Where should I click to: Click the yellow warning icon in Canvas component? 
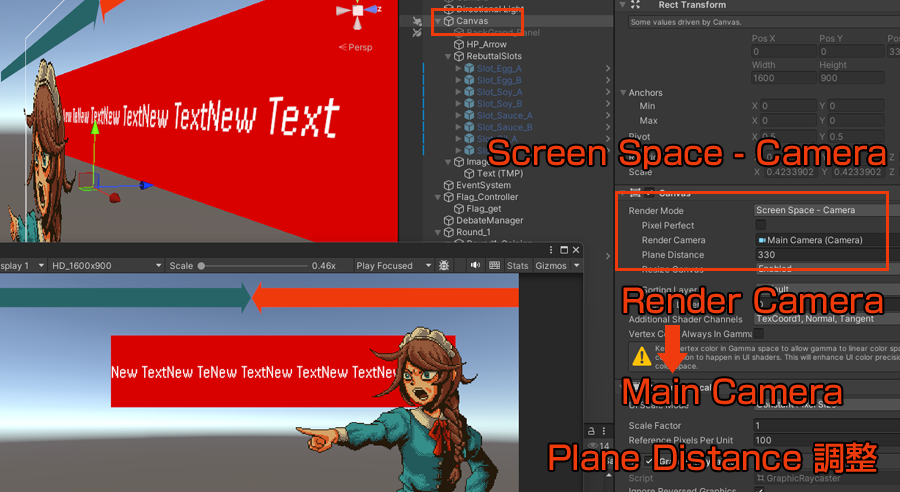tap(640, 355)
